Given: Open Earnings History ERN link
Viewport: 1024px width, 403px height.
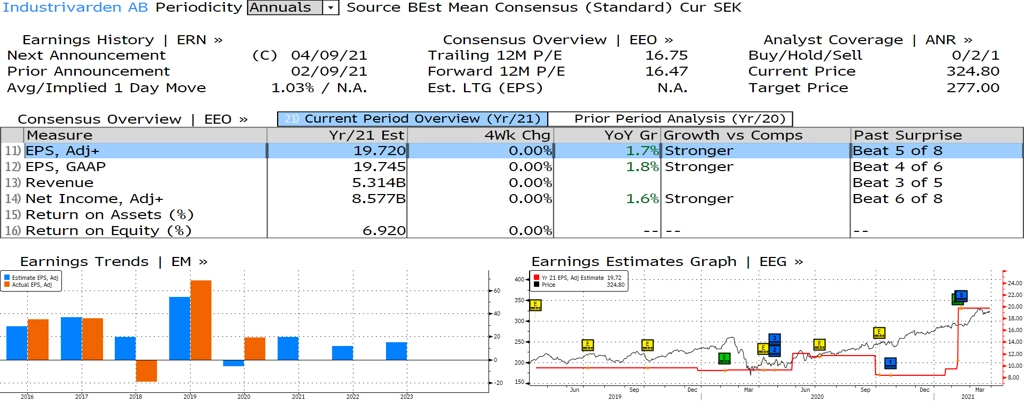Looking at the screenshot, I should point(122,40).
